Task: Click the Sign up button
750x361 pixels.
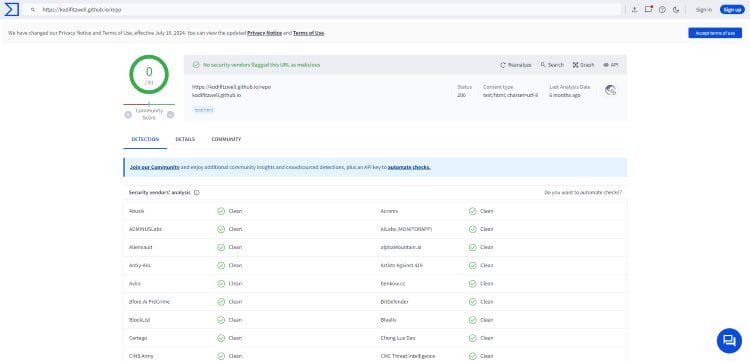Action: (x=732, y=10)
